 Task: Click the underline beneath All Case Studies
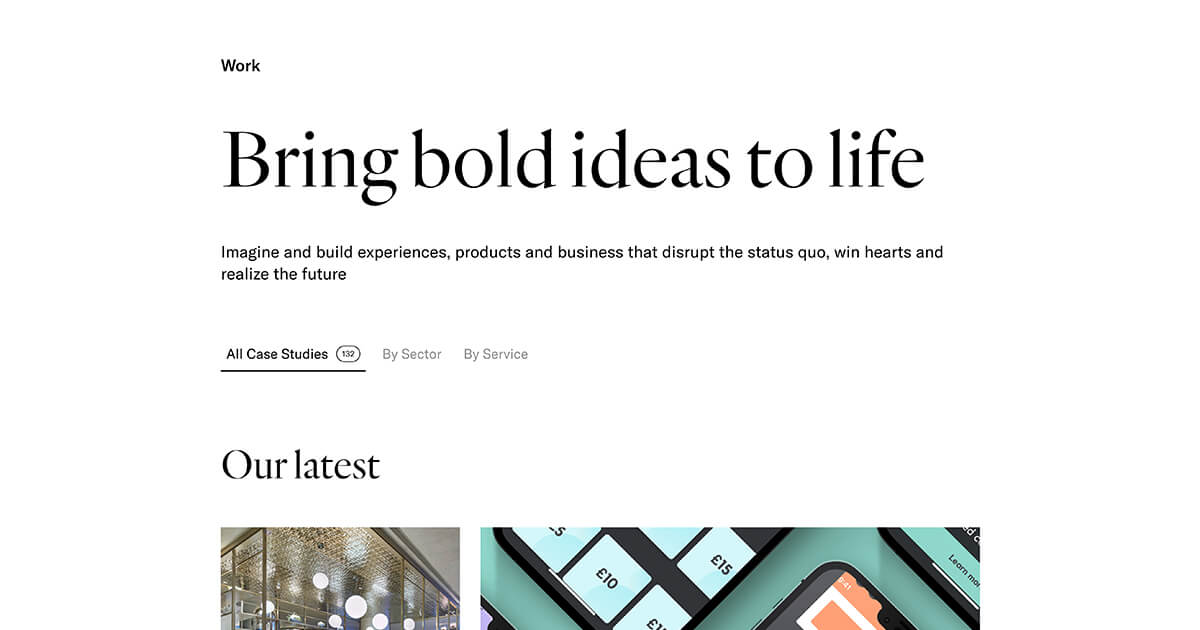pos(293,371)
